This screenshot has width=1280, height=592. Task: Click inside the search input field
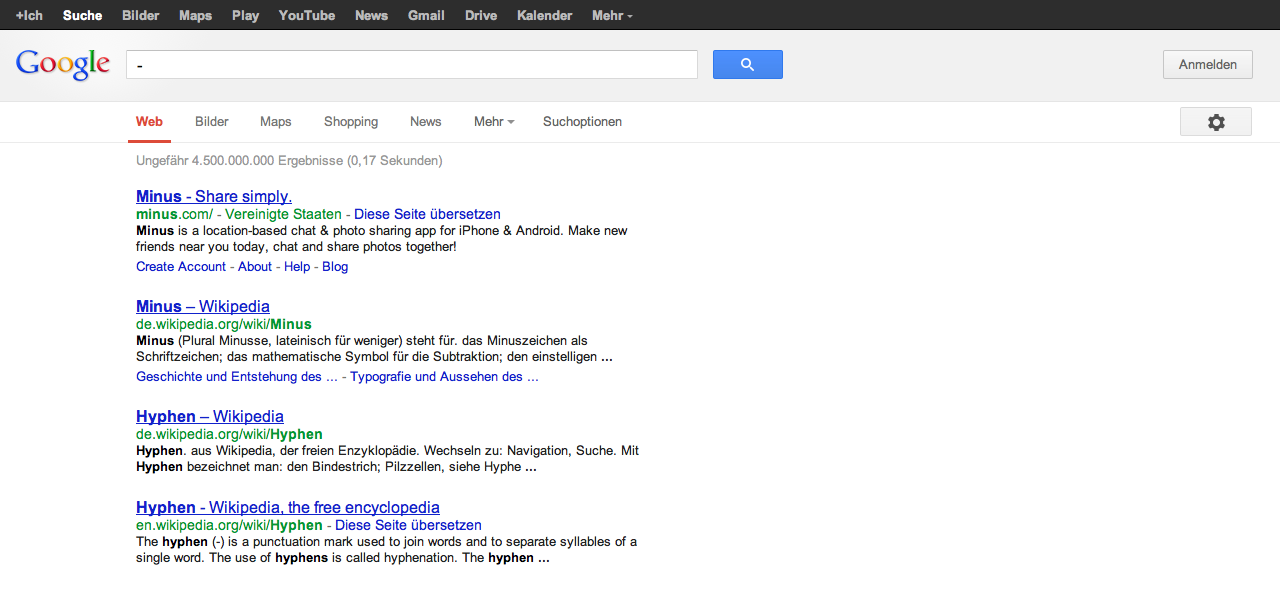411,65
